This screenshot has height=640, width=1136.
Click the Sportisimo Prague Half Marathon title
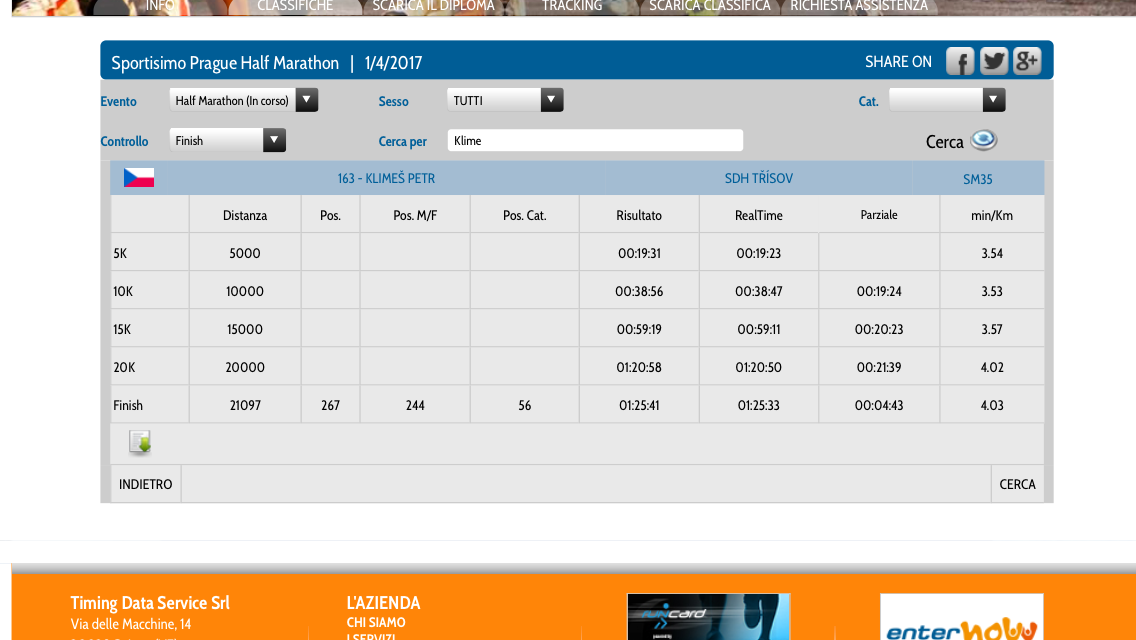coord(225,63)
